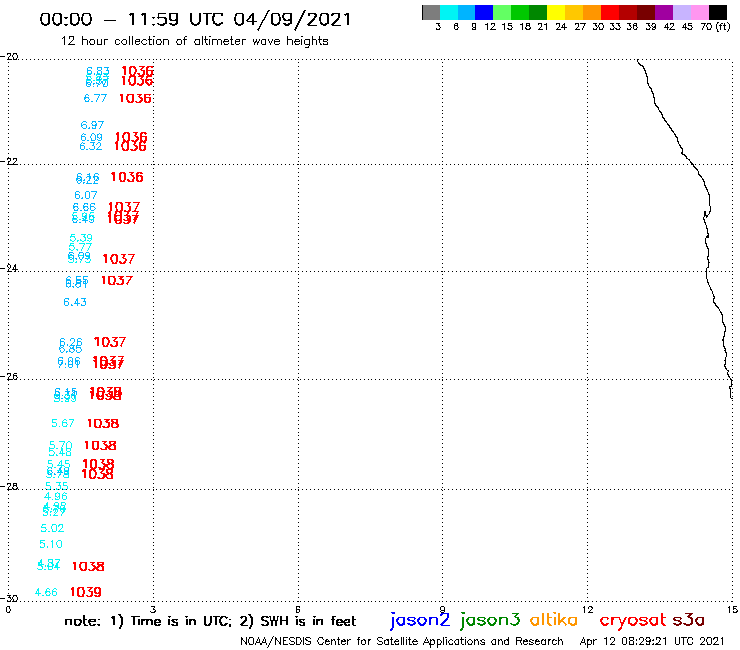Click the cyan 6 ft legend swatch
The height and width of the screenshot is (650, 740).
tap(449, 13)
